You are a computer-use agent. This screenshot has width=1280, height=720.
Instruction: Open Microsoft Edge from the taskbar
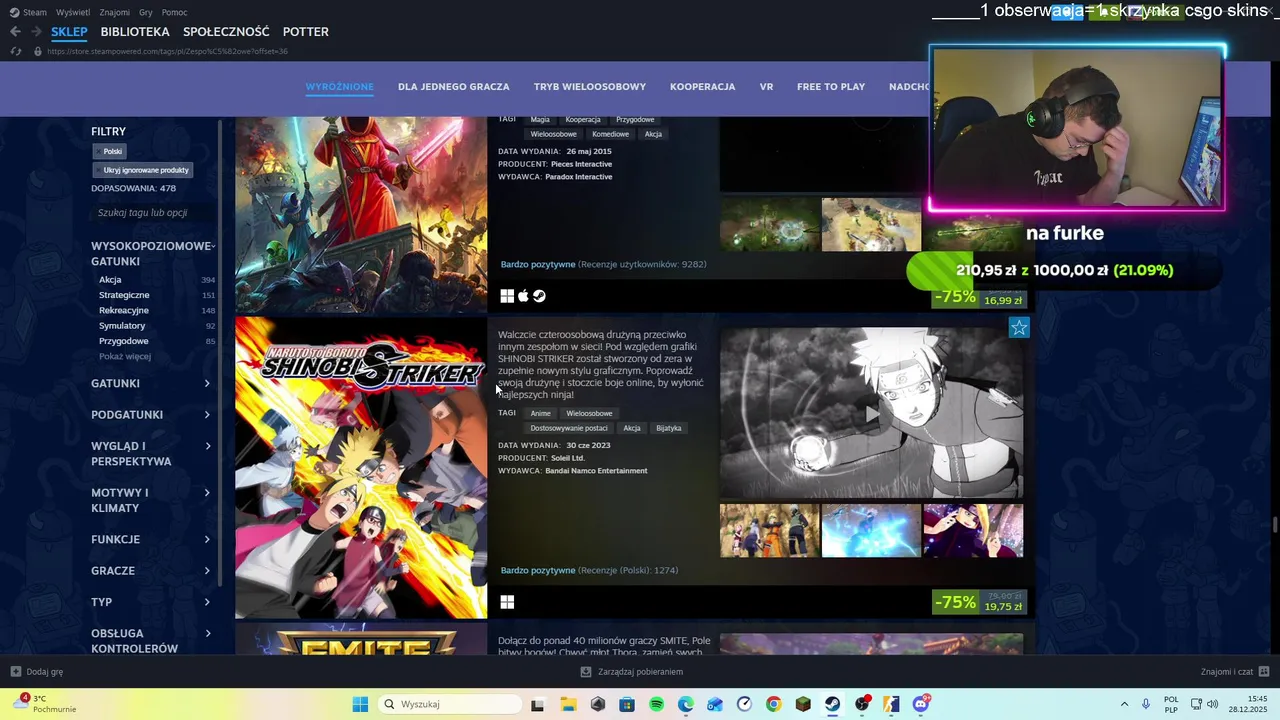click(685, 704)
